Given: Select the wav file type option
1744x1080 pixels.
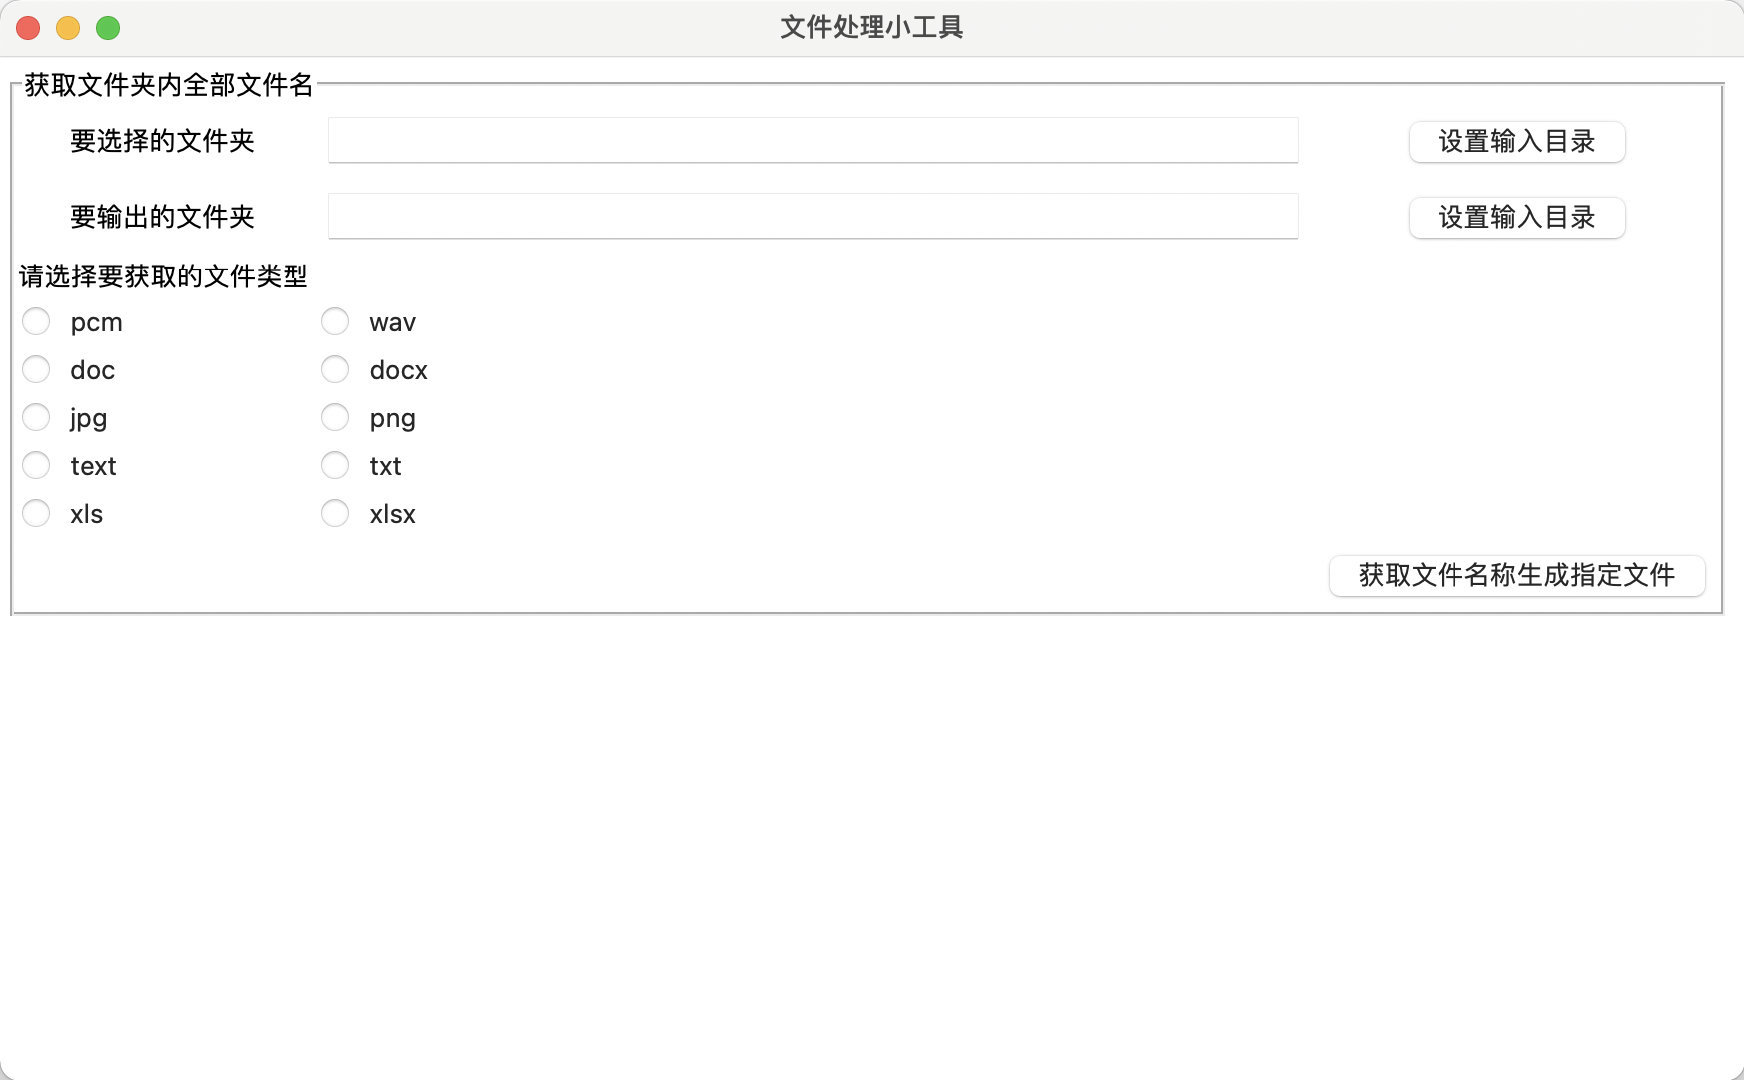Looking at the screenshot, I should pos(335,321).
